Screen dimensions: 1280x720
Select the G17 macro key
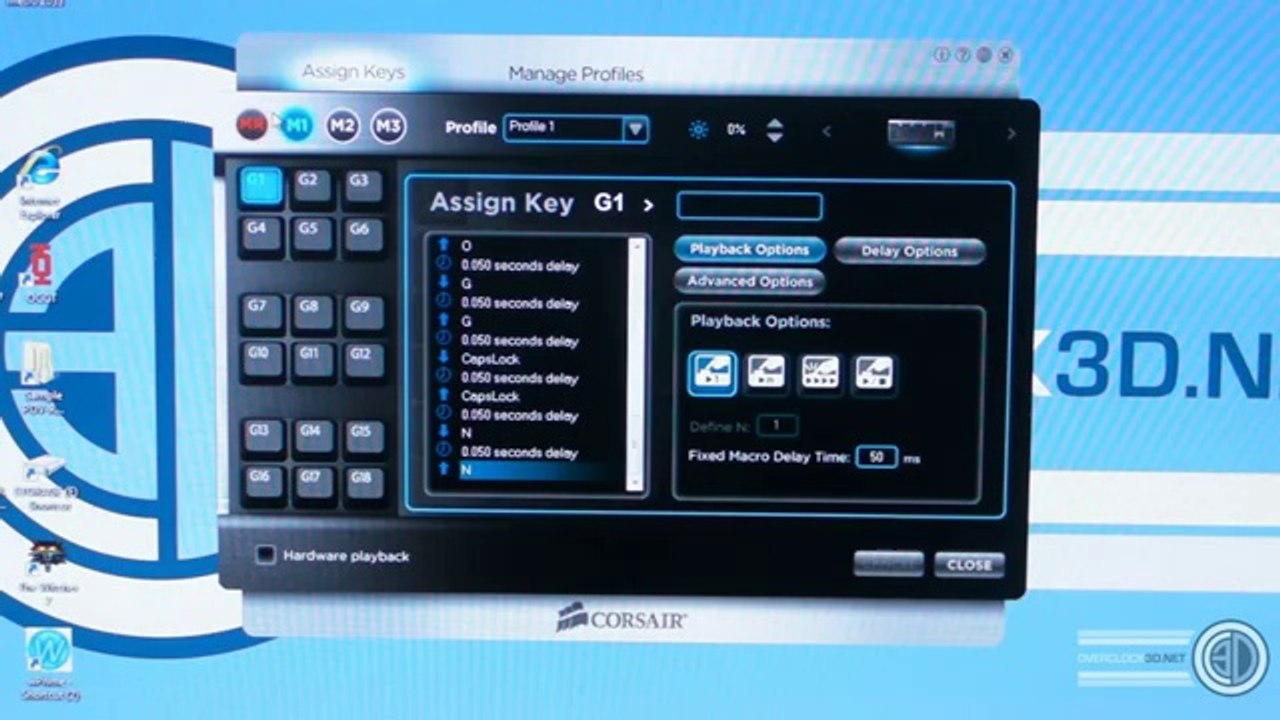(x=312, y=484)
